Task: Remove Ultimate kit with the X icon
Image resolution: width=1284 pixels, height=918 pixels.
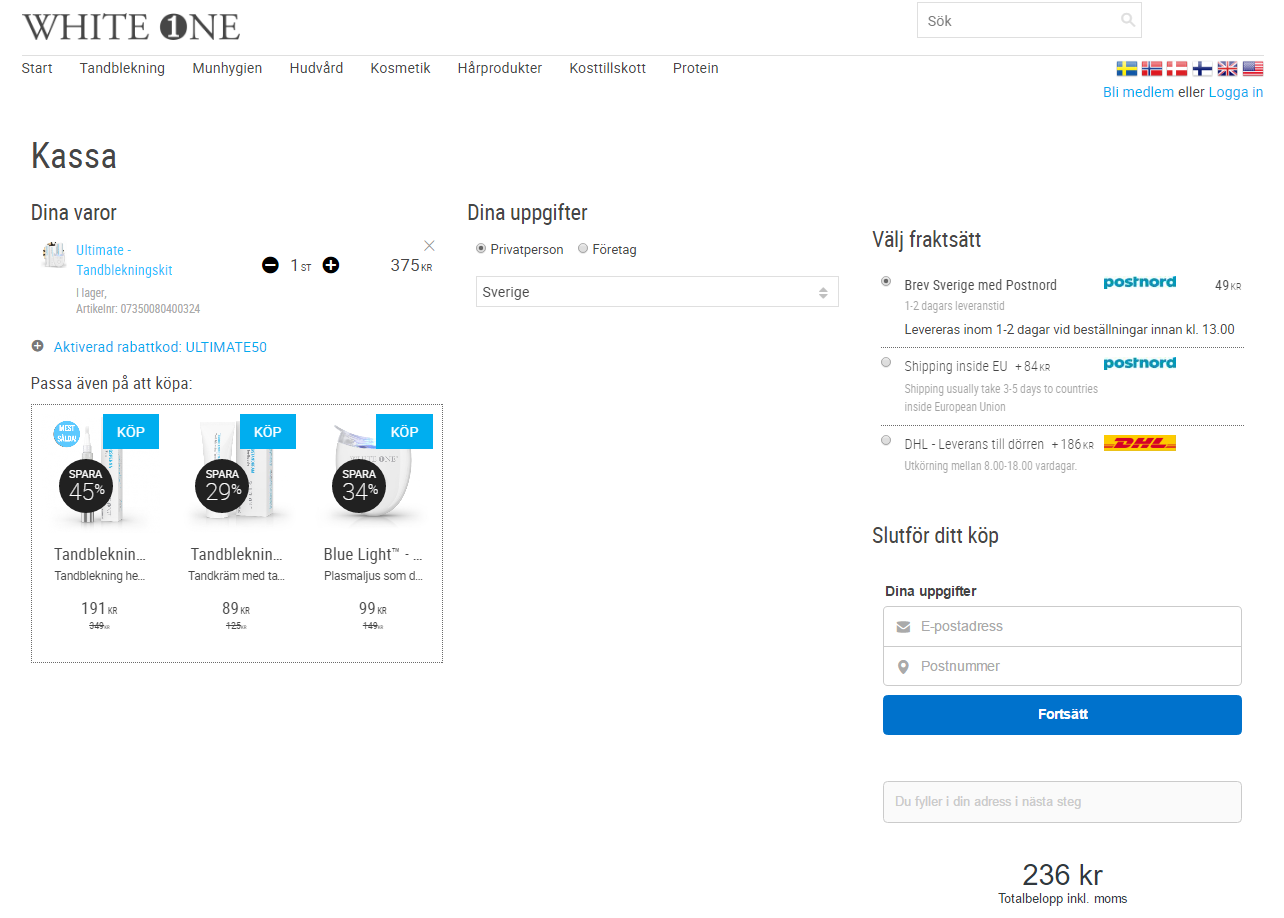Action: 429,246
